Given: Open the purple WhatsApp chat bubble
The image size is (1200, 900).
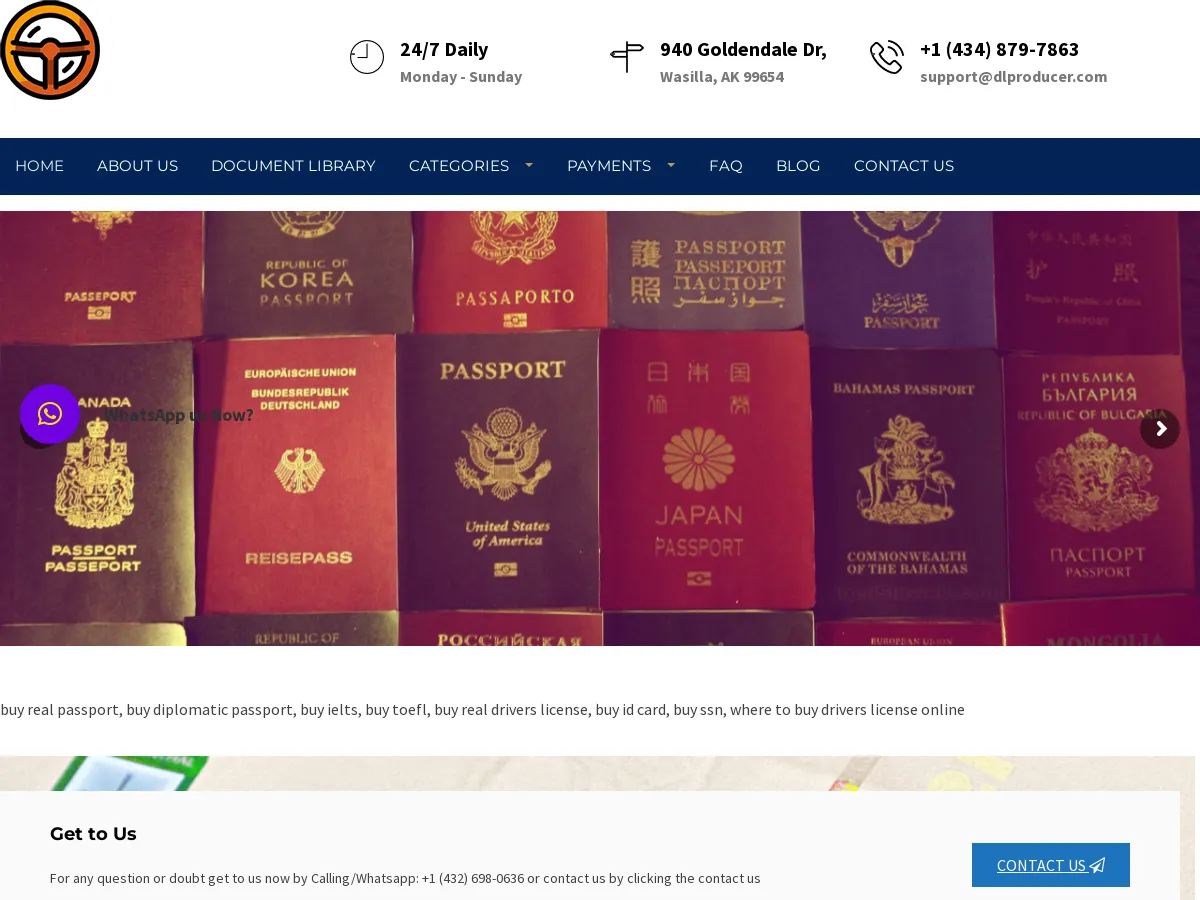Looking at the screenshot, I should tap(50, 414).
